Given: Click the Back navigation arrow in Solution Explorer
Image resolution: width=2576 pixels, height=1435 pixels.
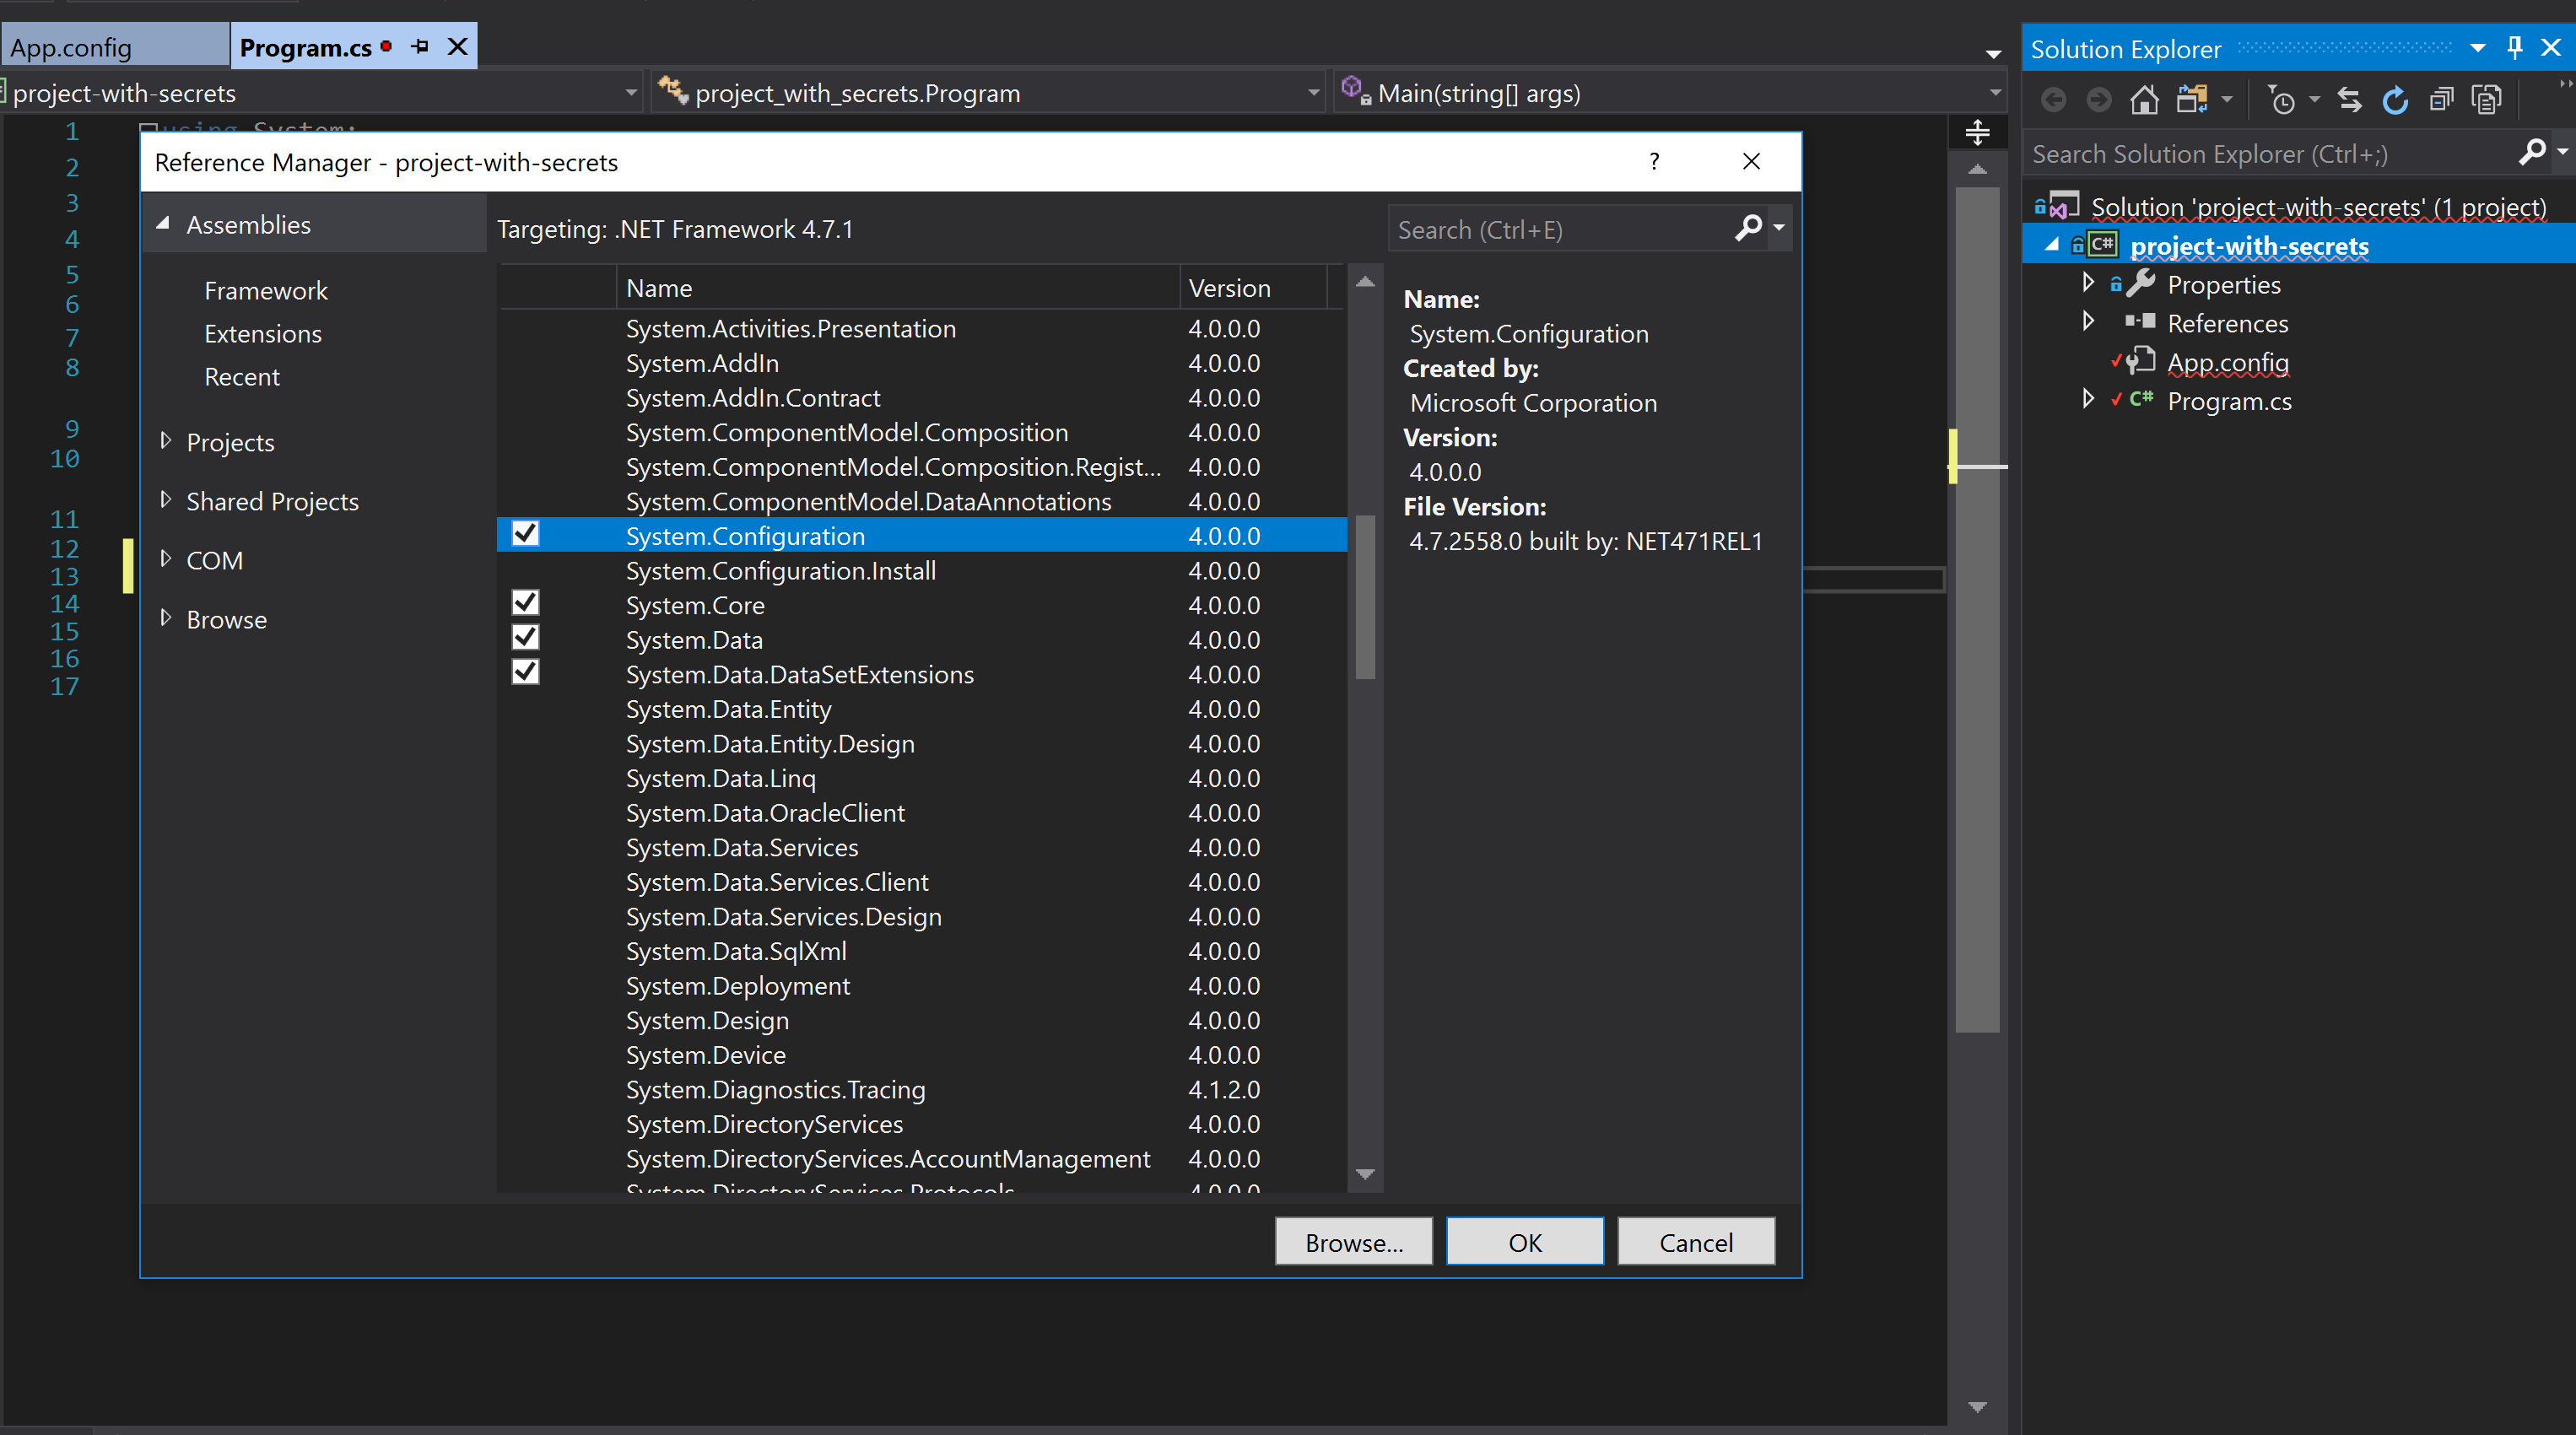Looking at the screenshot, I should coord(2054,99).
